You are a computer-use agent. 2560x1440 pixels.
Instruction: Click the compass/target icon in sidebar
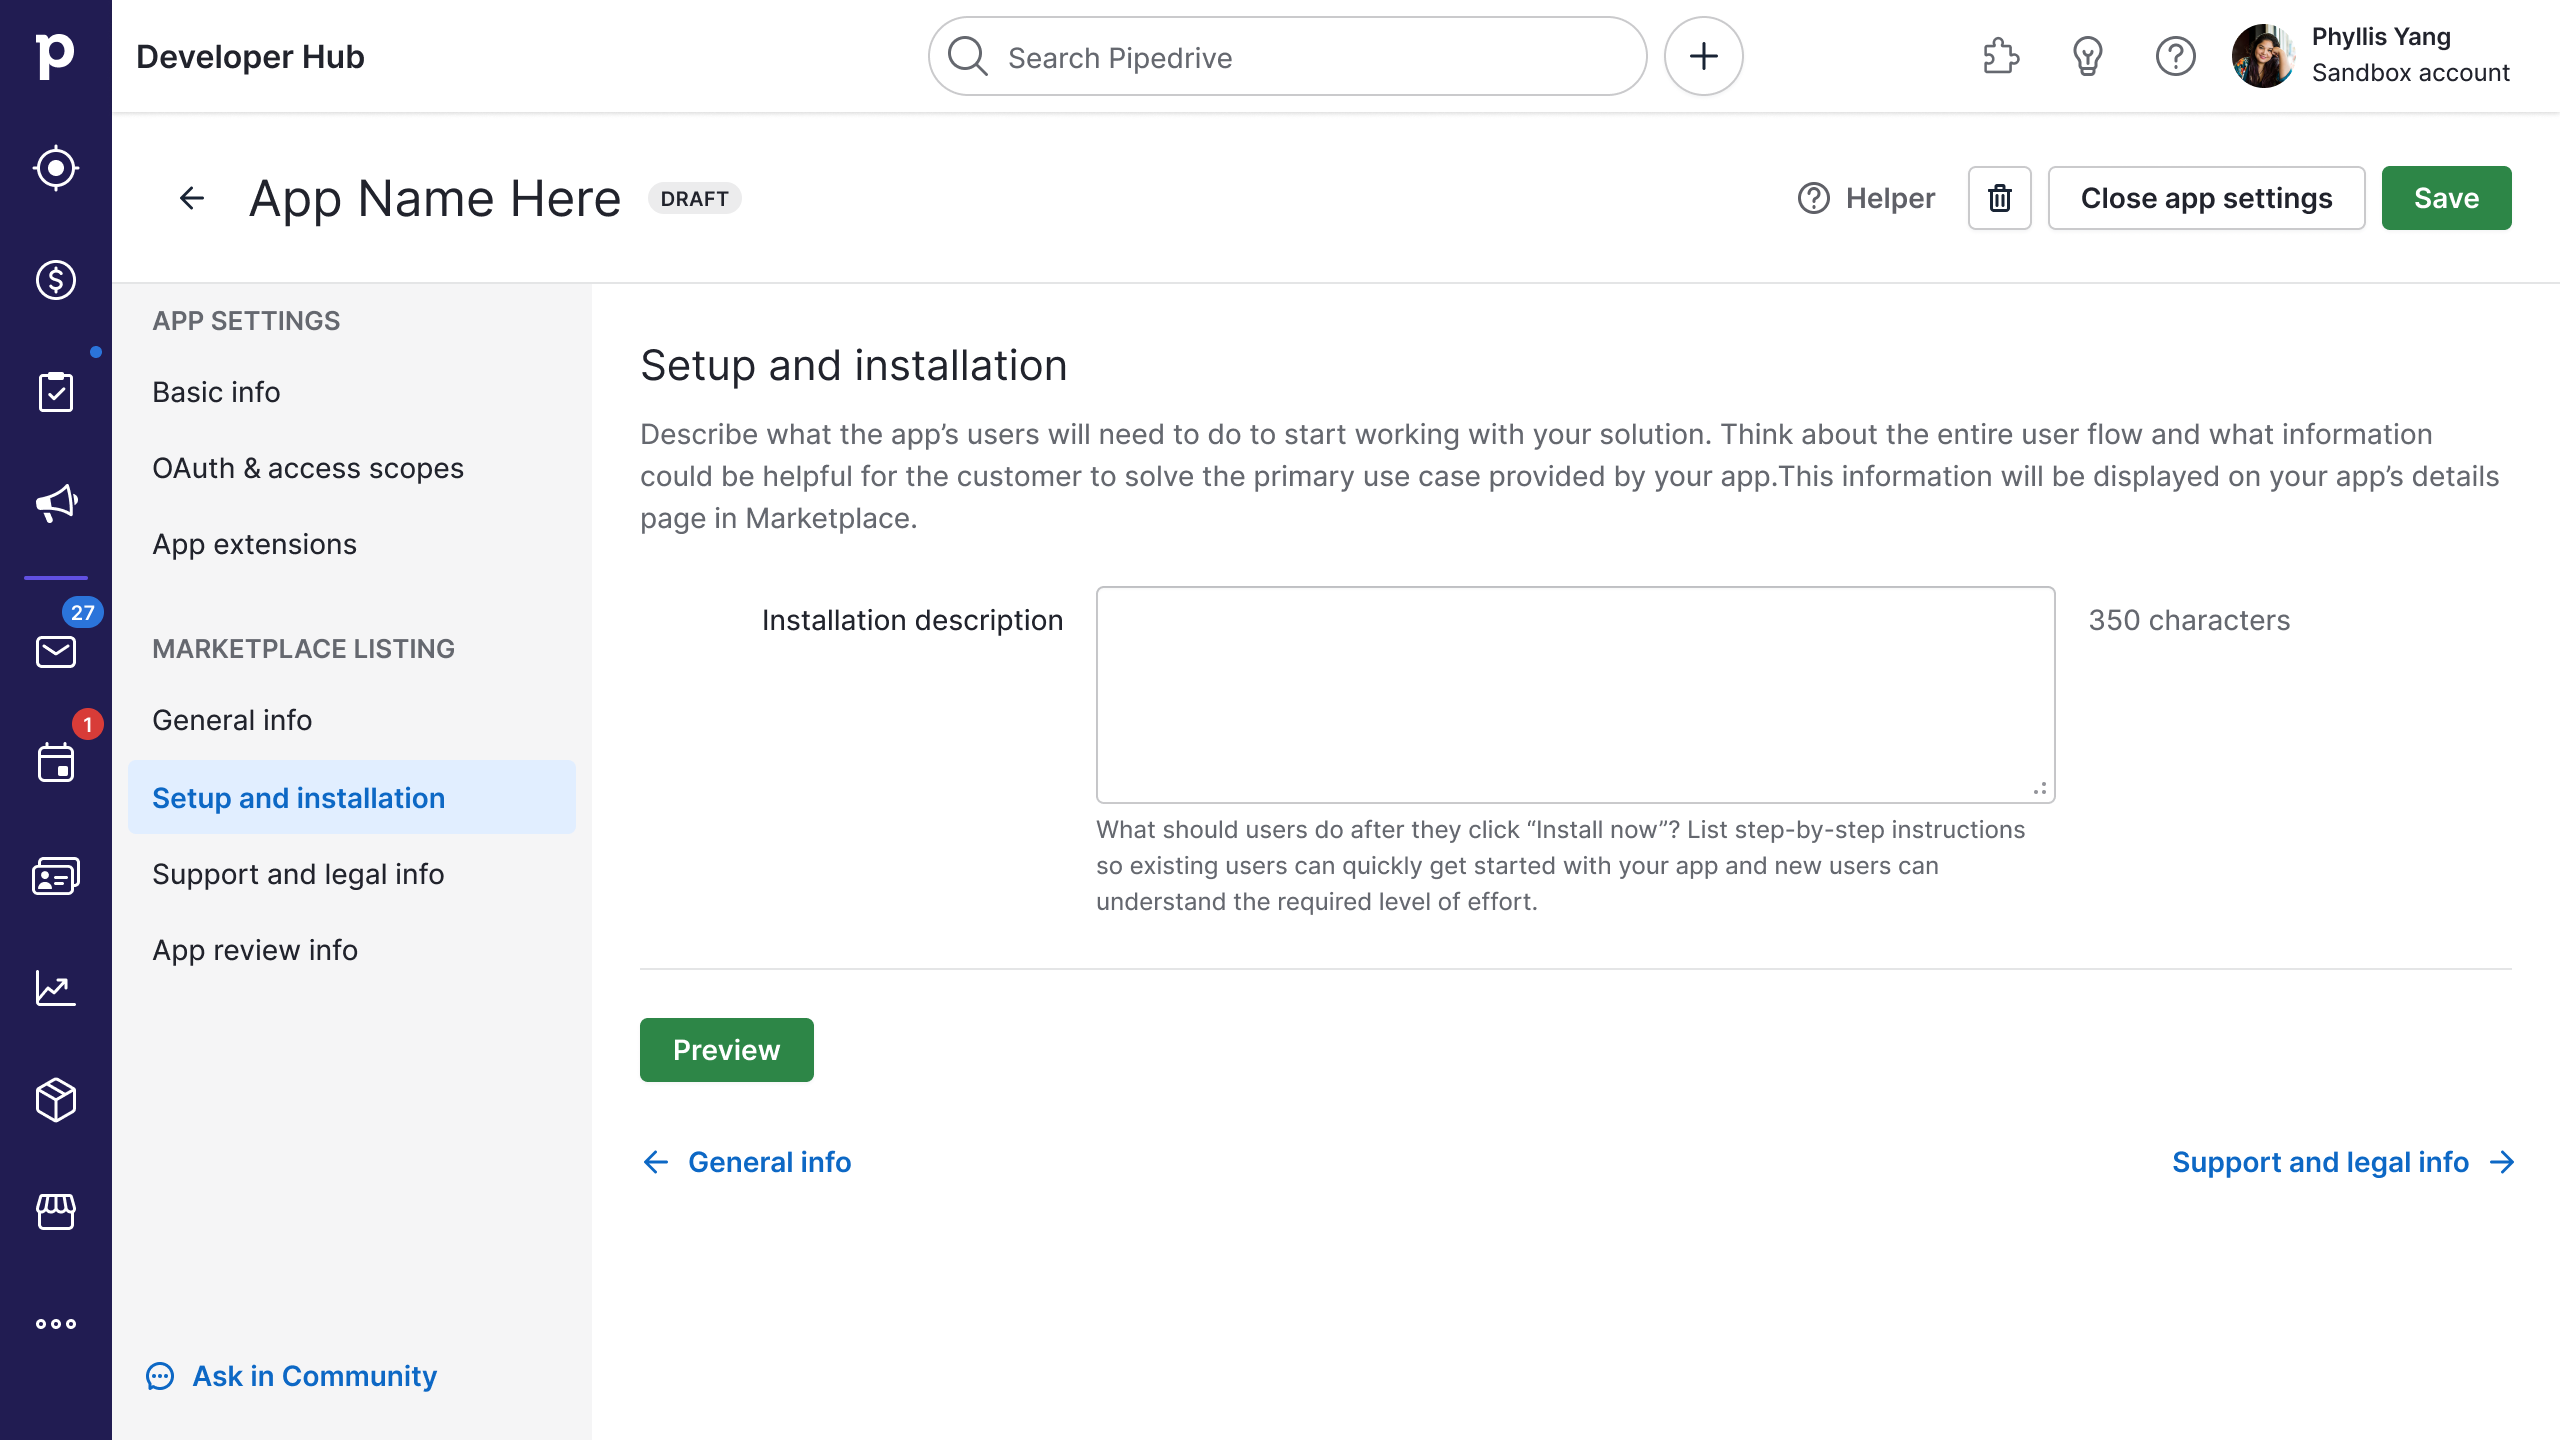[56, 169]
